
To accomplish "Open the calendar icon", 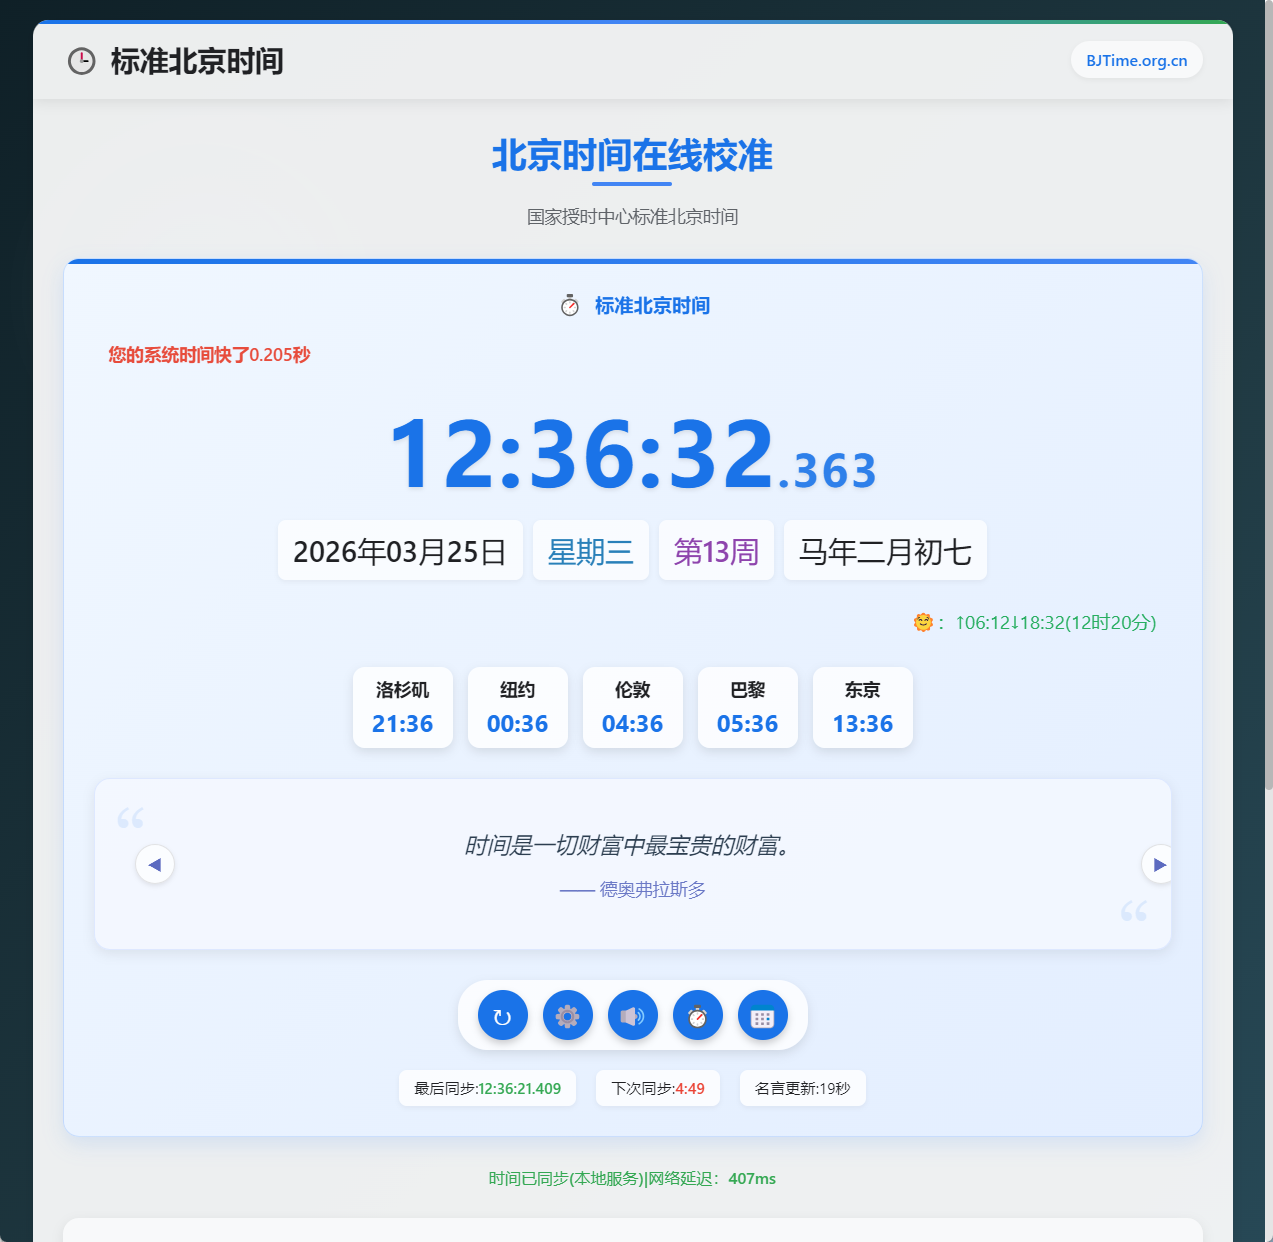I will coord(762,1015).
